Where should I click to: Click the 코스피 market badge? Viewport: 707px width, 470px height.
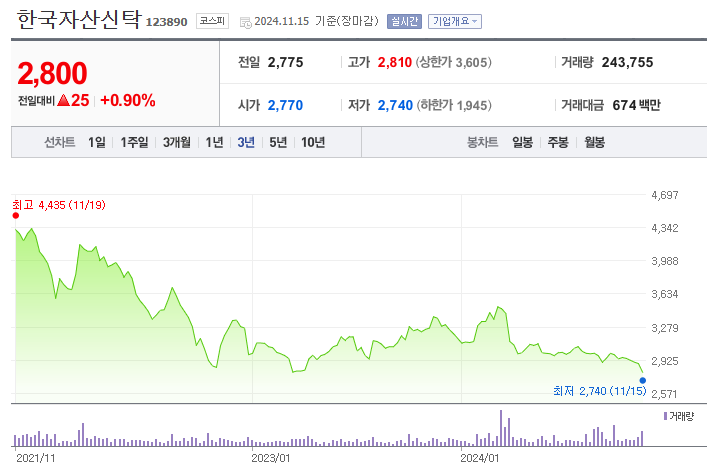(x=212, y=21)
